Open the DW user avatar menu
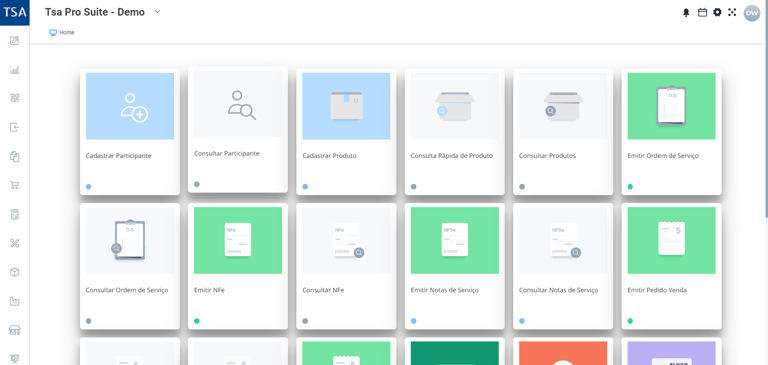Image resolution: width=768 pixels, height=365 pixels. [x=752, y=13]
